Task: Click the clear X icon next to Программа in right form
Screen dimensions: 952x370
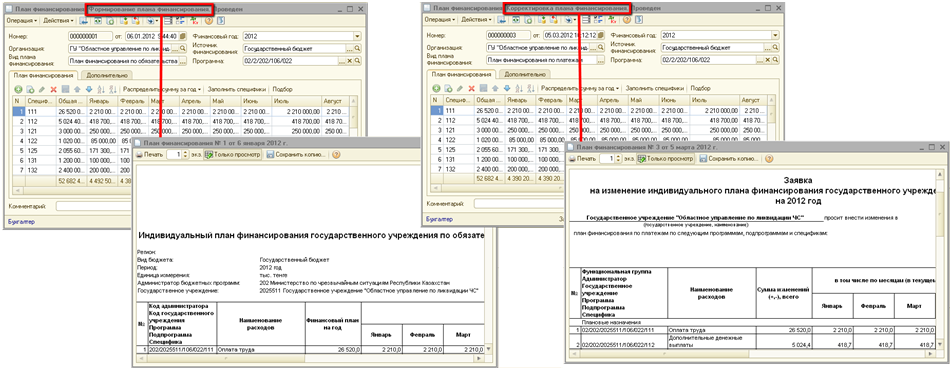Action: [766, 60]
